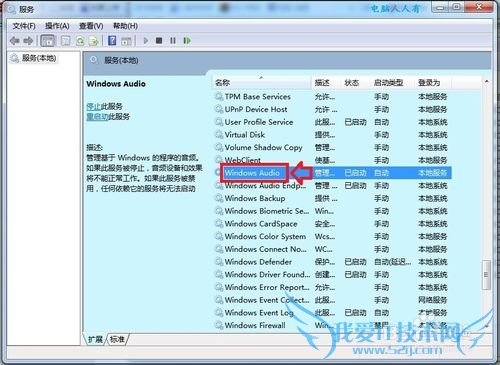Select the Windows CardSpace service

pyautogui.click(x=332, y=224)
